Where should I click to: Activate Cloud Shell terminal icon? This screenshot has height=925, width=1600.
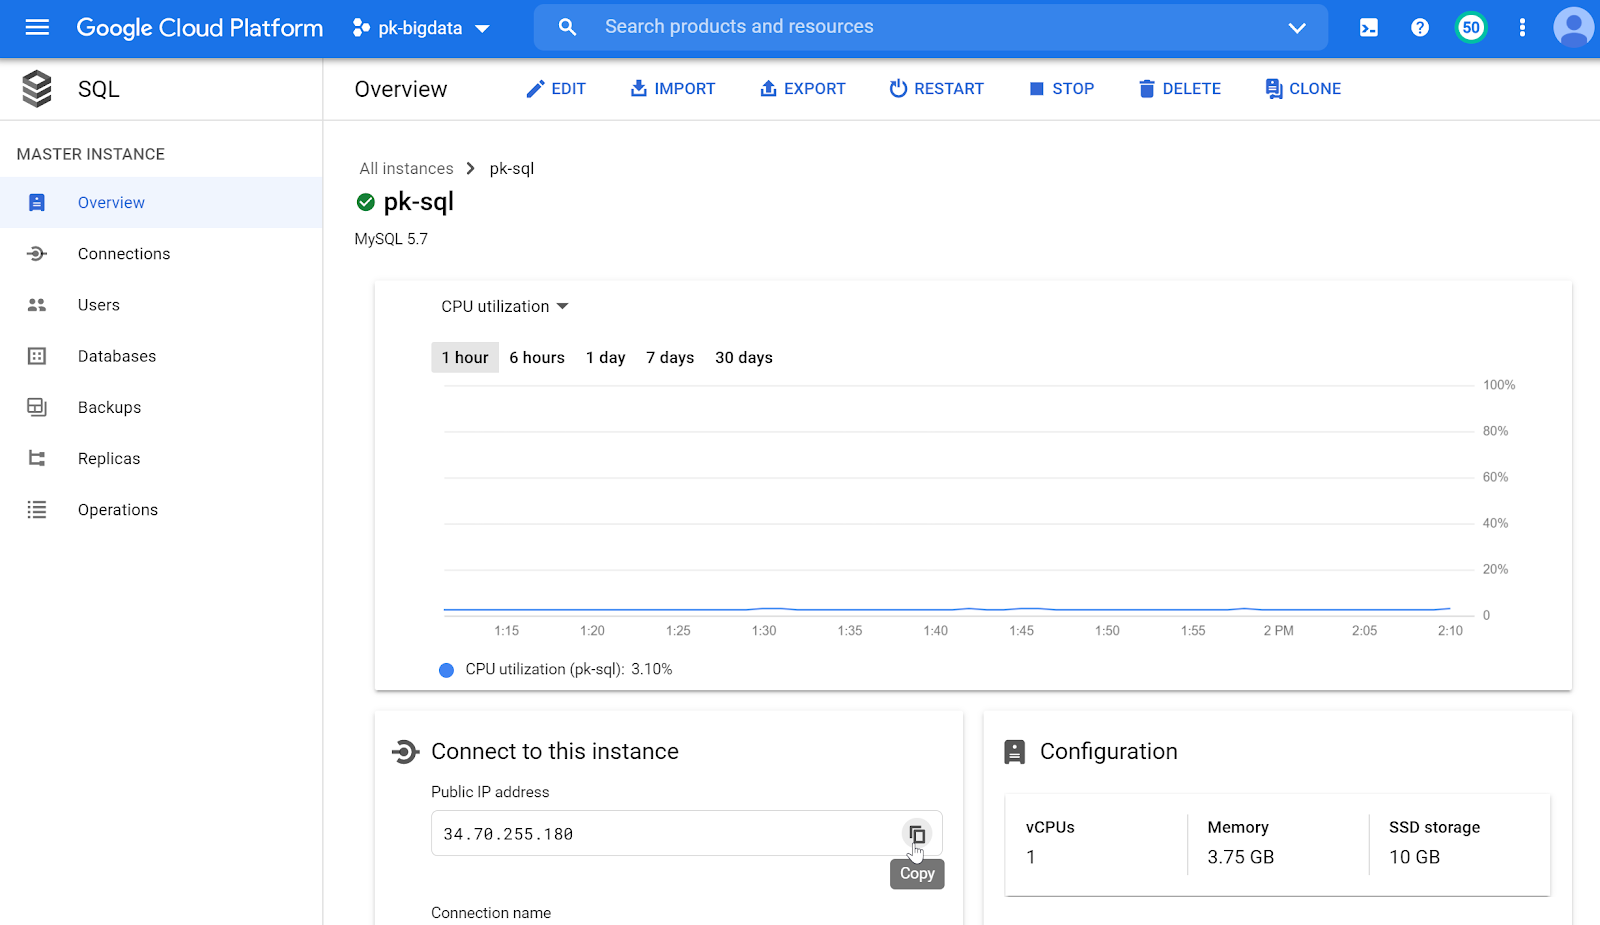pyautogui.click(x=1369, y=28)
